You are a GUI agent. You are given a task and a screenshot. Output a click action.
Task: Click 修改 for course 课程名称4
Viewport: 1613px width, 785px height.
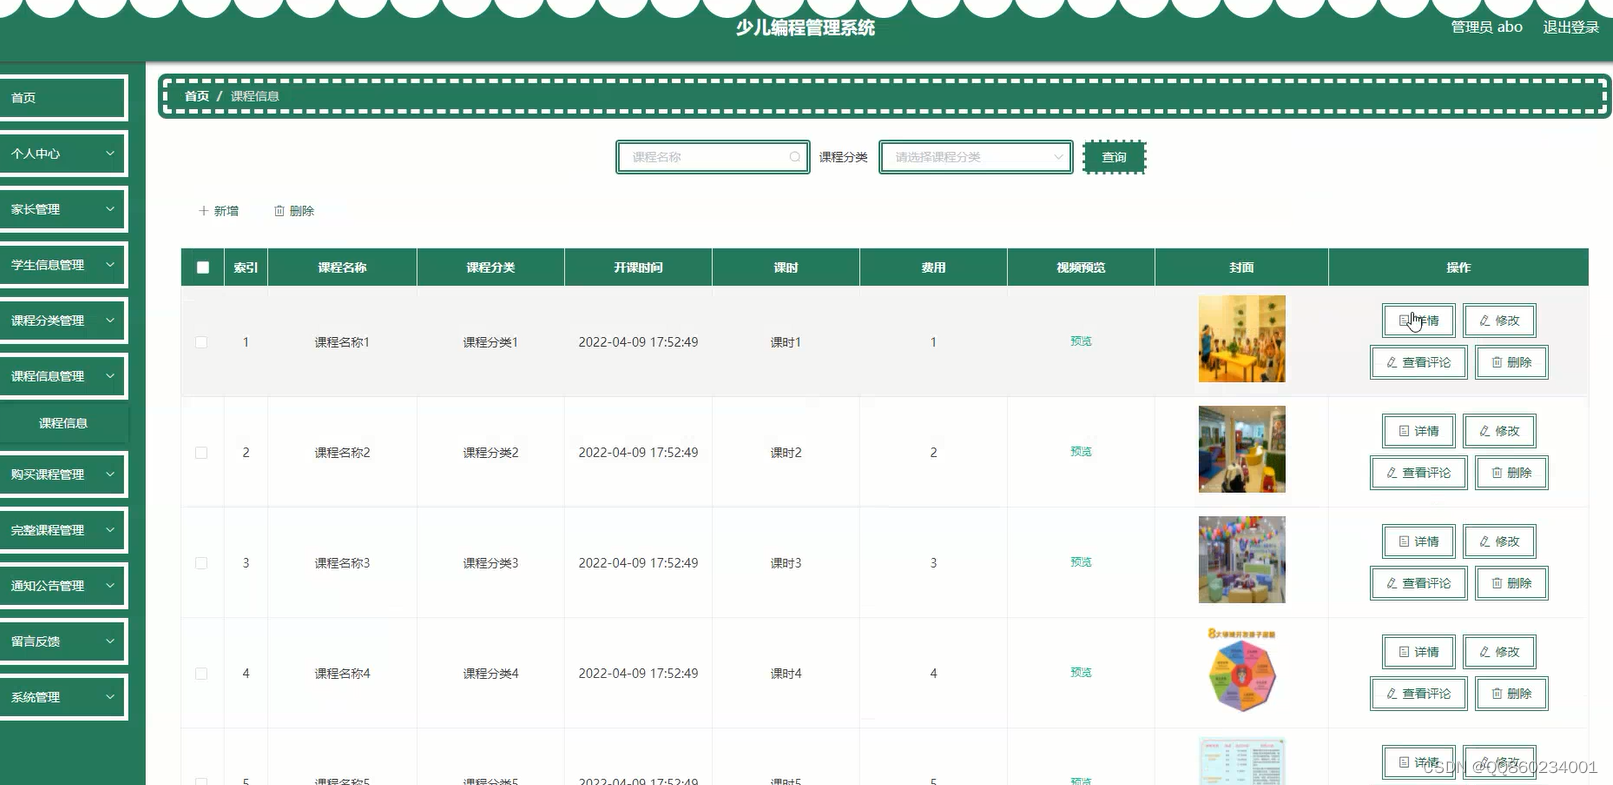(x=1499, y=652)
